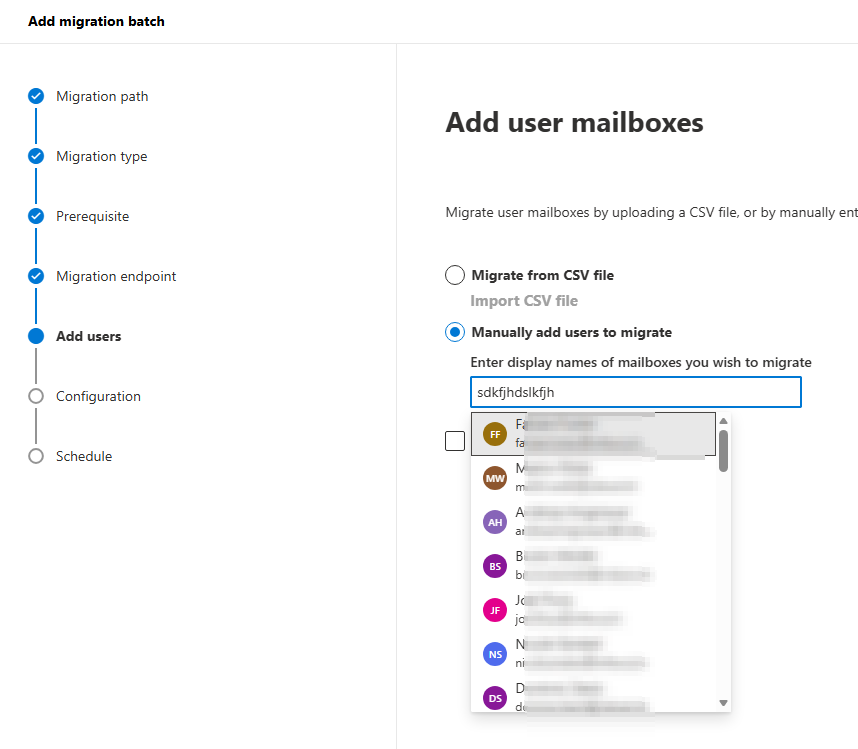Tick the checkbox left of the suggestion list

tap(455, 441)
